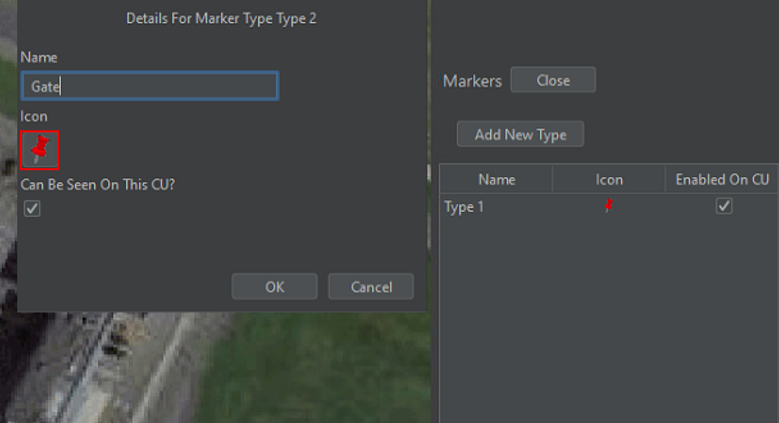779x423 pixels.
Task: Select the Type 1 row name cell
Action: point(496,206)
